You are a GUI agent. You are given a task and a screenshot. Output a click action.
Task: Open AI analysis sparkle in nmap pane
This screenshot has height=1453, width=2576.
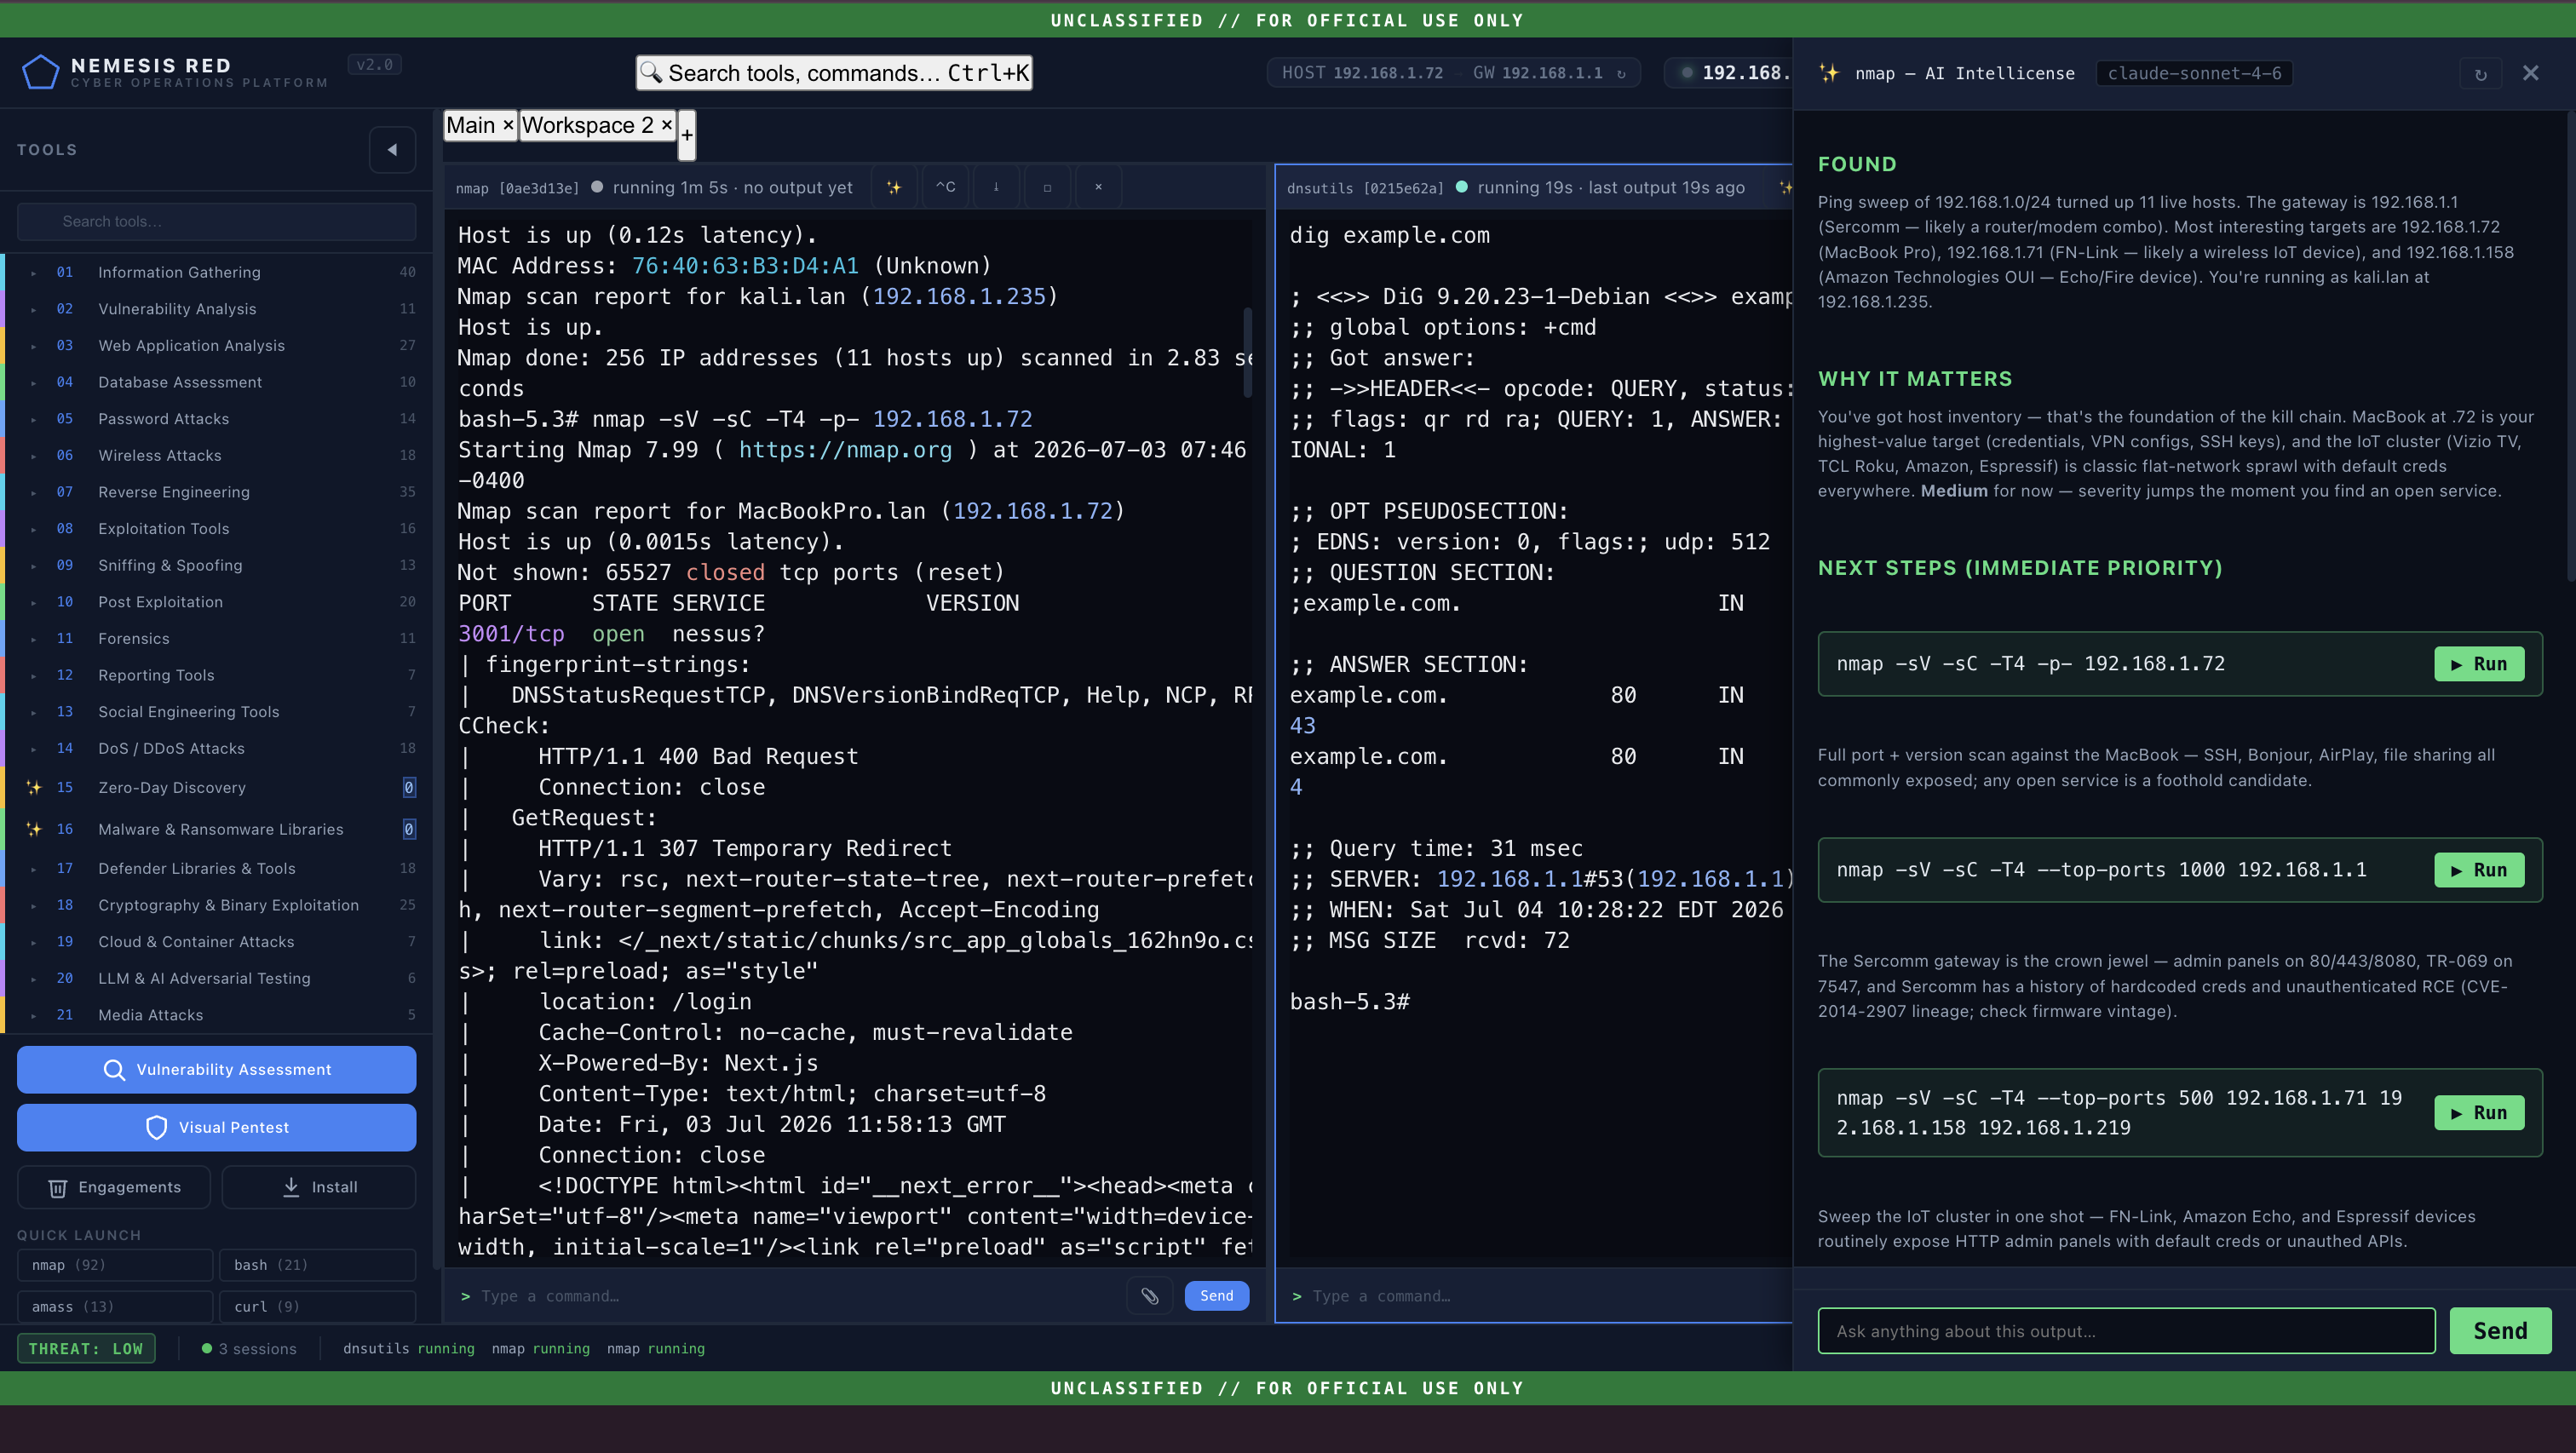click(894, 187)
